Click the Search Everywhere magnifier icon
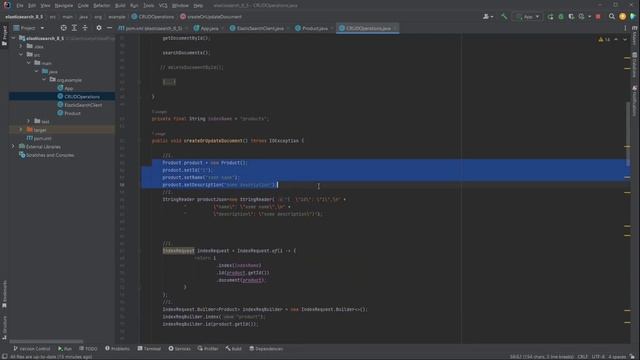The width and height of the screenshot is (640, 360). (612, 17)
